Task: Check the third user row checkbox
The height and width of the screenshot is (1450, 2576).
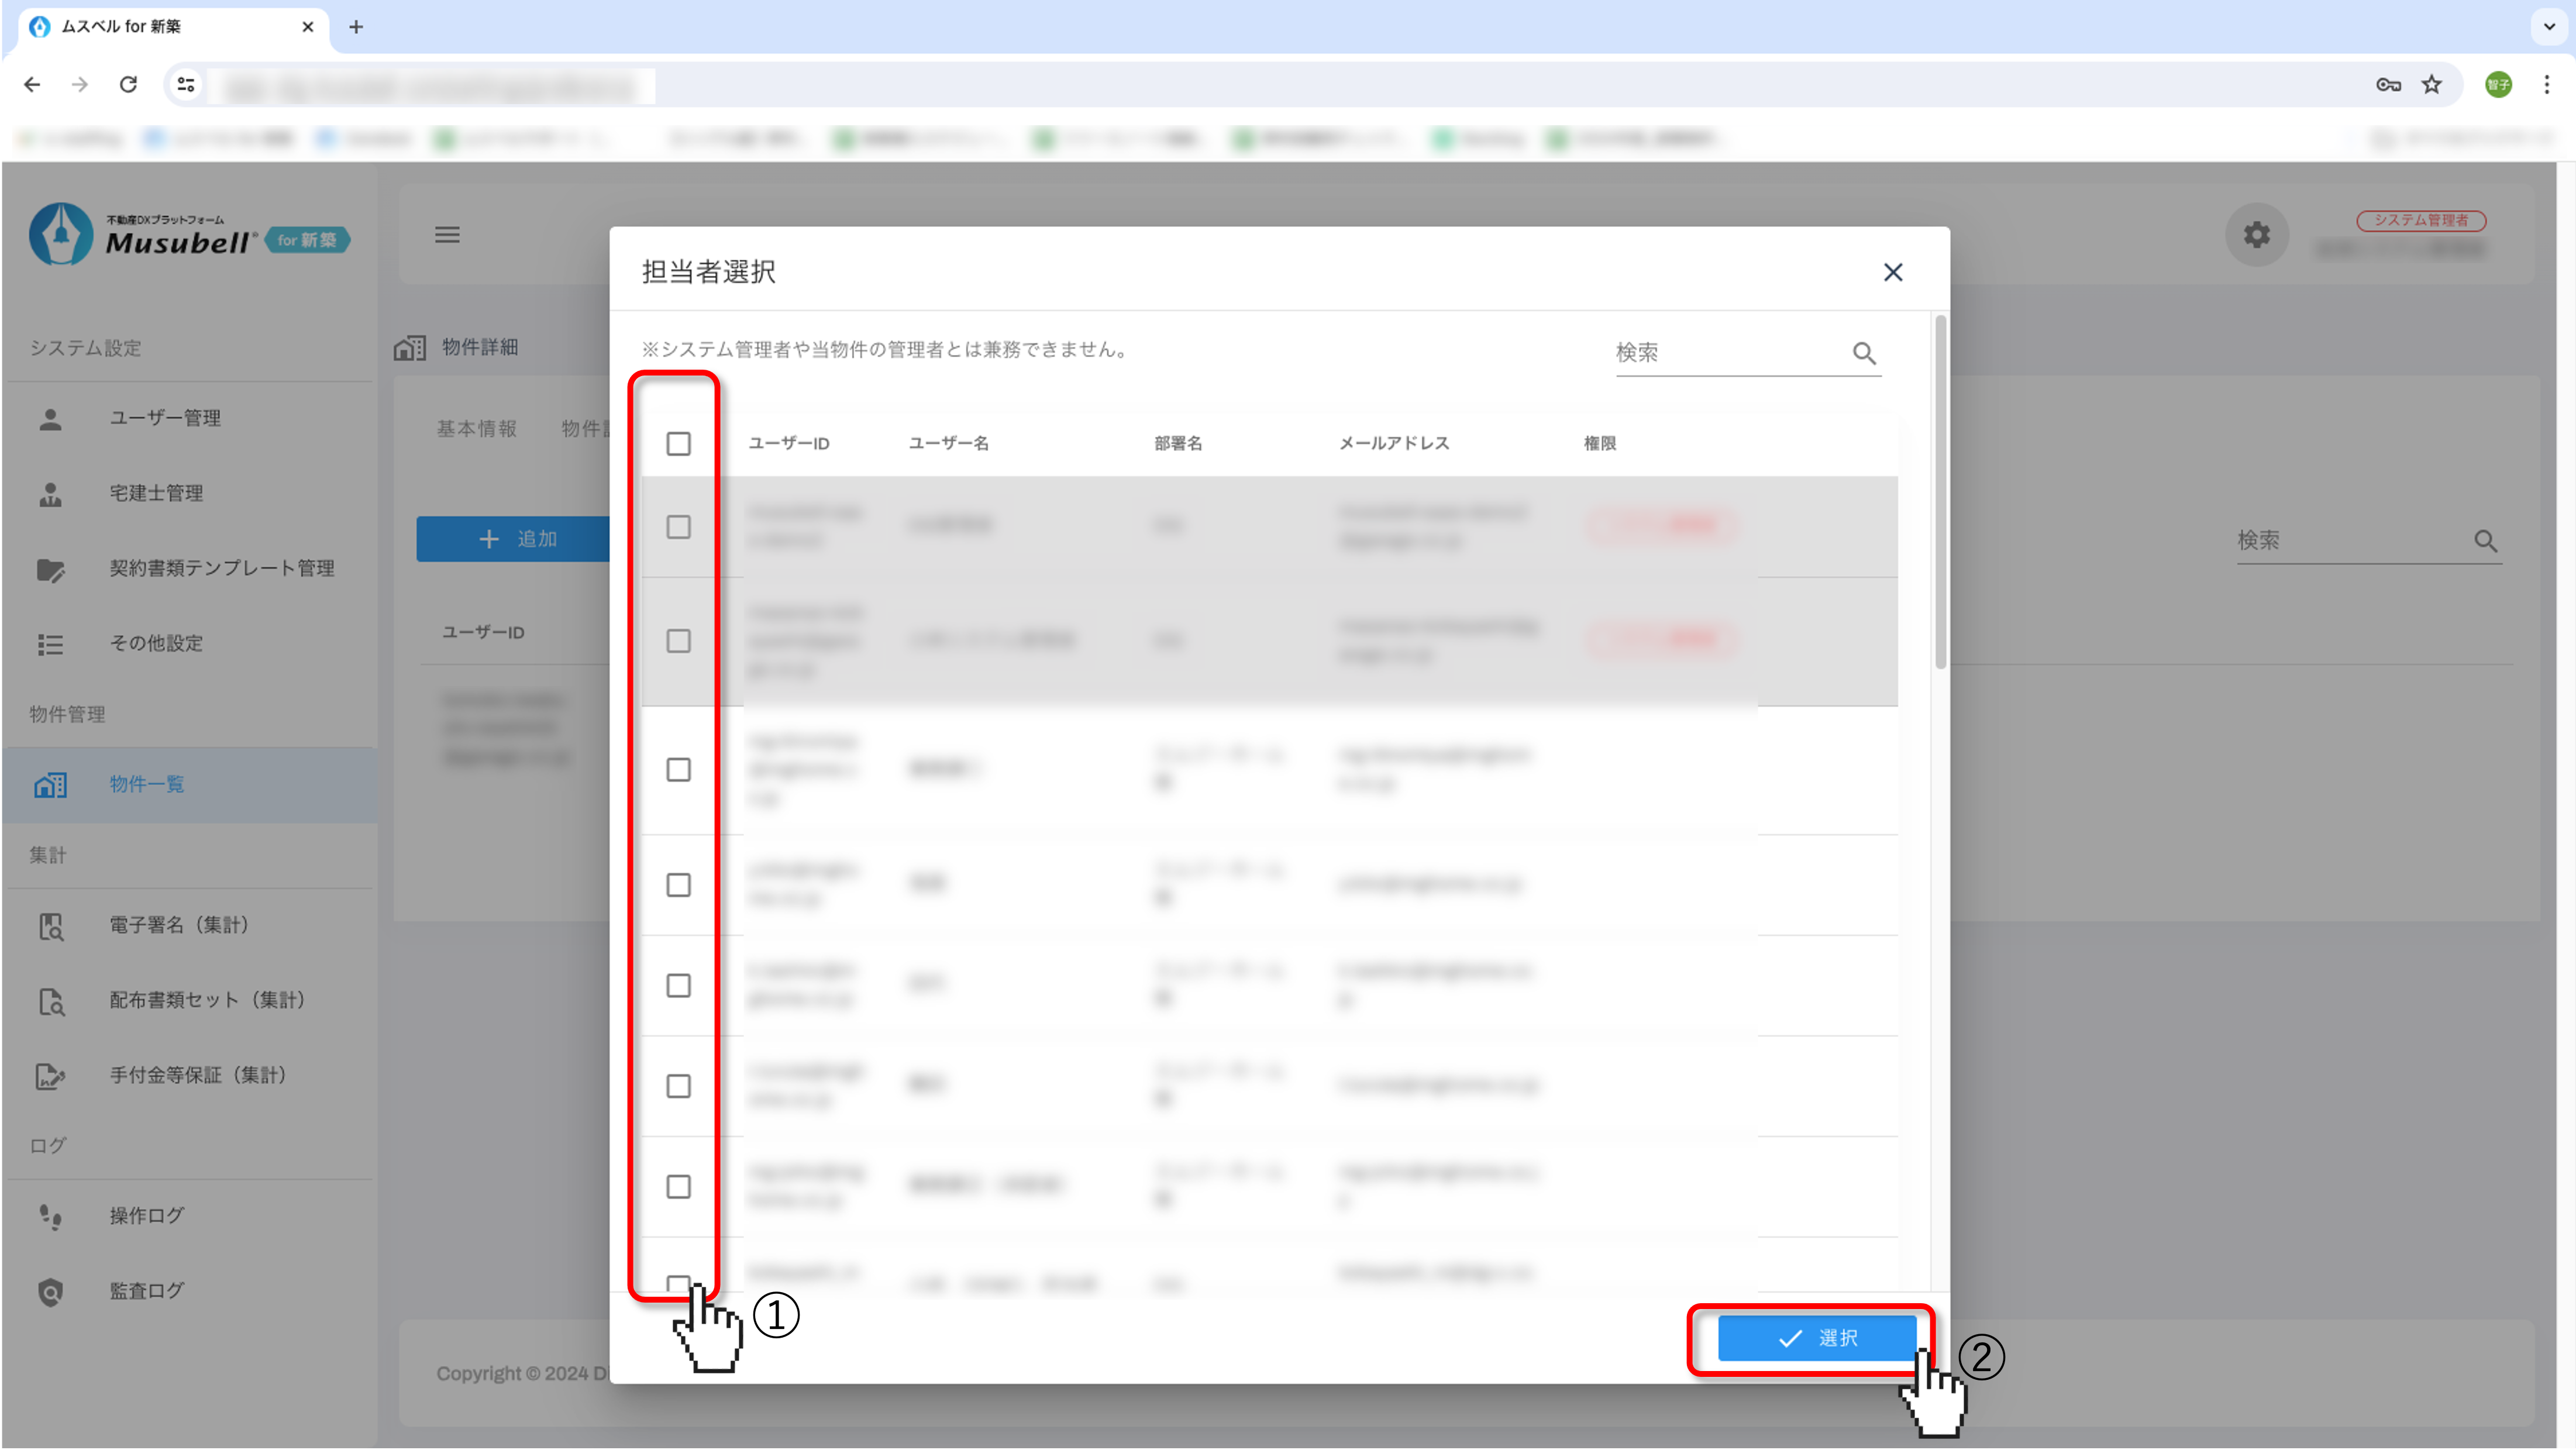Action: click(x=678, y=769)
